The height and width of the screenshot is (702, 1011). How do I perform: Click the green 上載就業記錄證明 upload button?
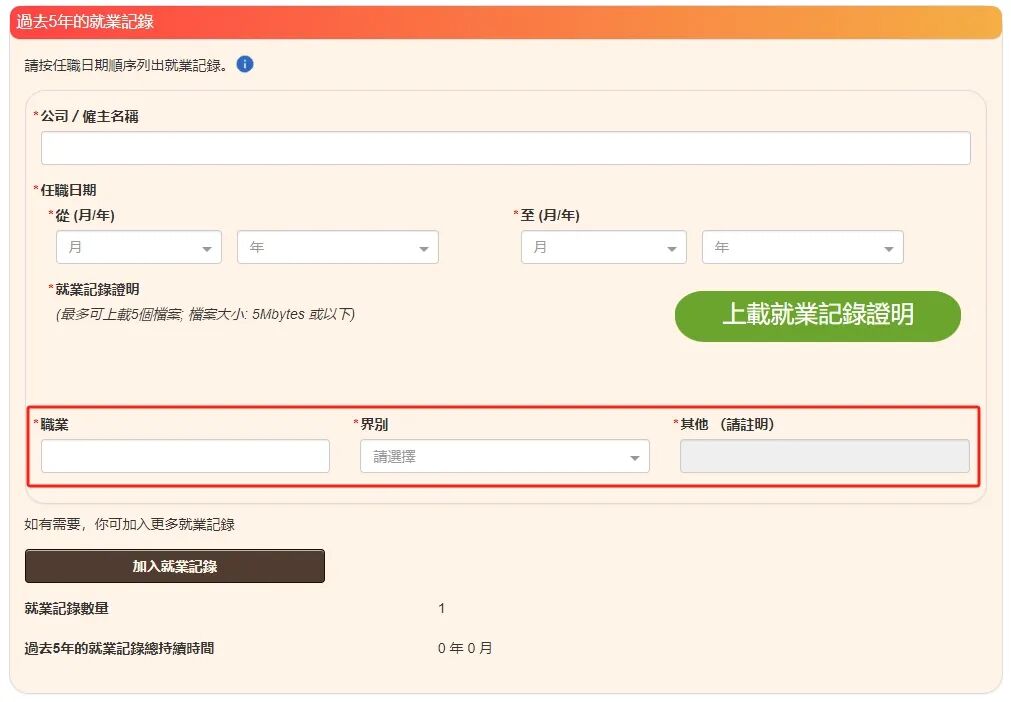tap(817, 315)
